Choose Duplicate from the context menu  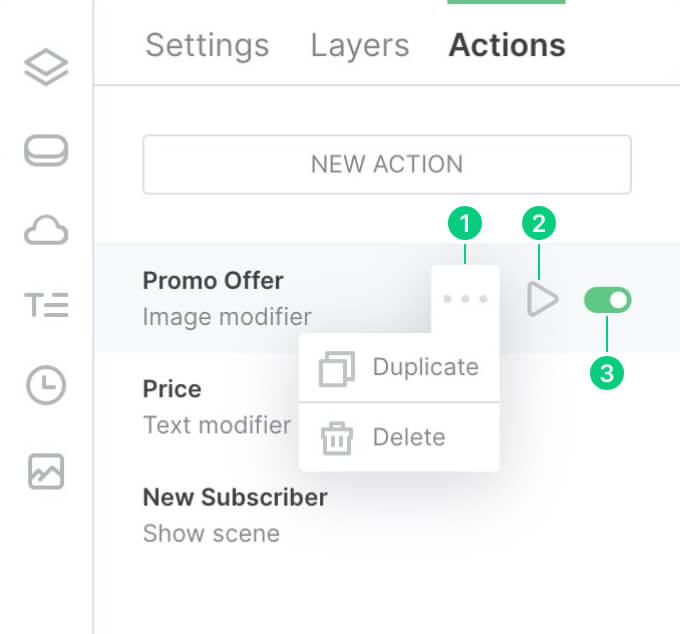pos(425,367)
